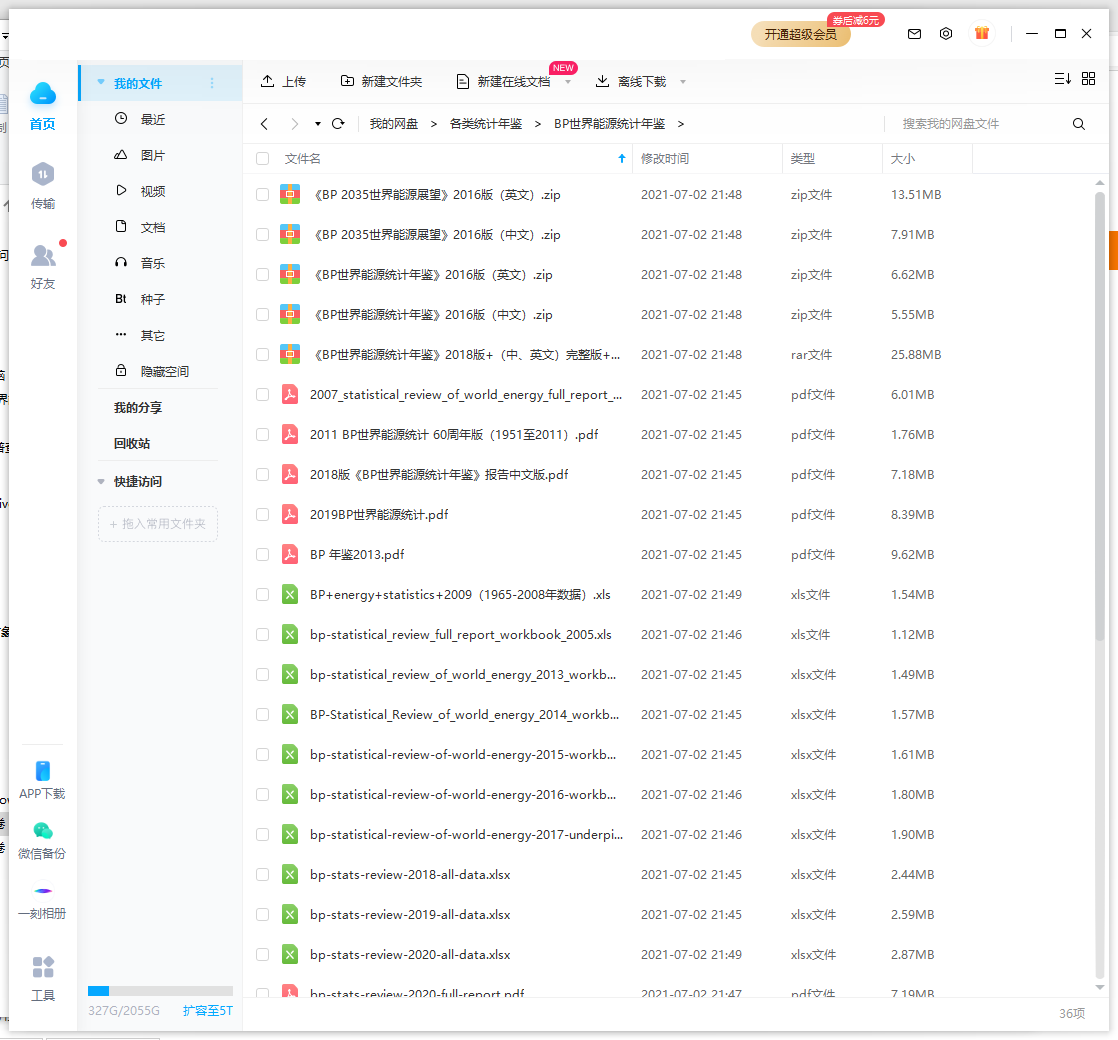Click the PDF icon of 2019BP世界能源统计.pdf
The height and width of the screenshot is (1040, 1118).
(289, 515)
